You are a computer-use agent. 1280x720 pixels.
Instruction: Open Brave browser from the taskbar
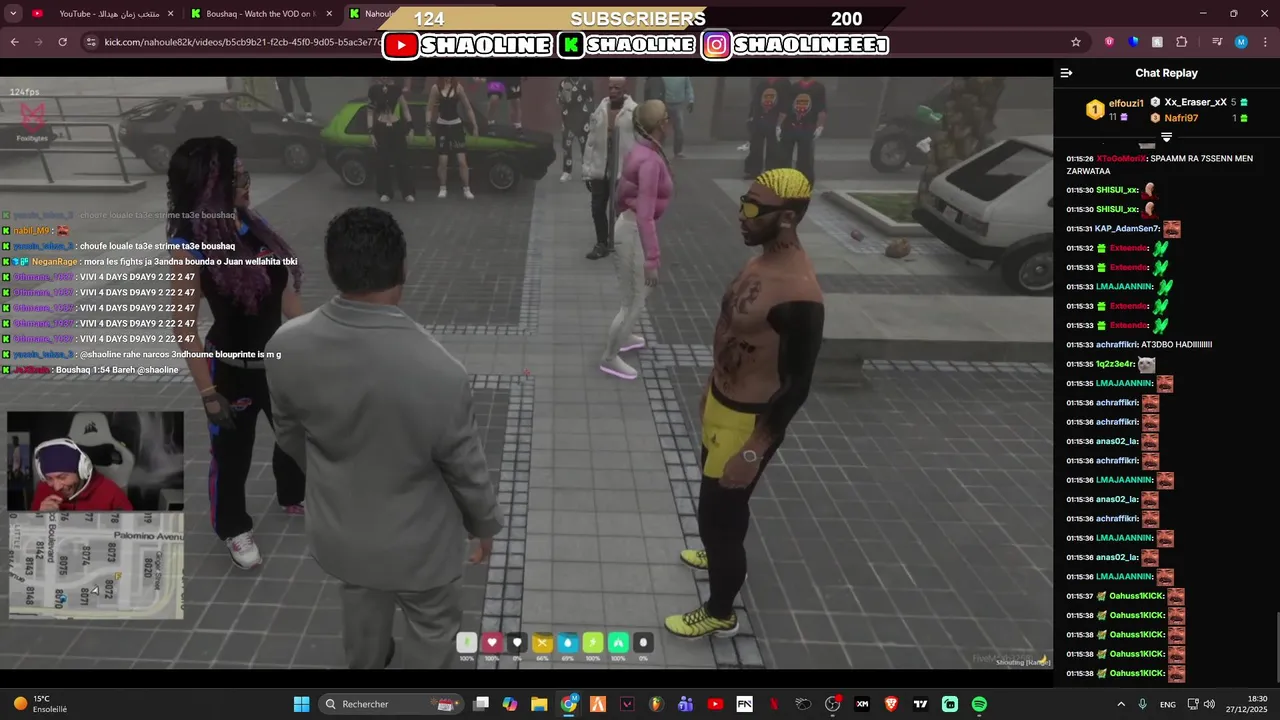coord(891,704)
